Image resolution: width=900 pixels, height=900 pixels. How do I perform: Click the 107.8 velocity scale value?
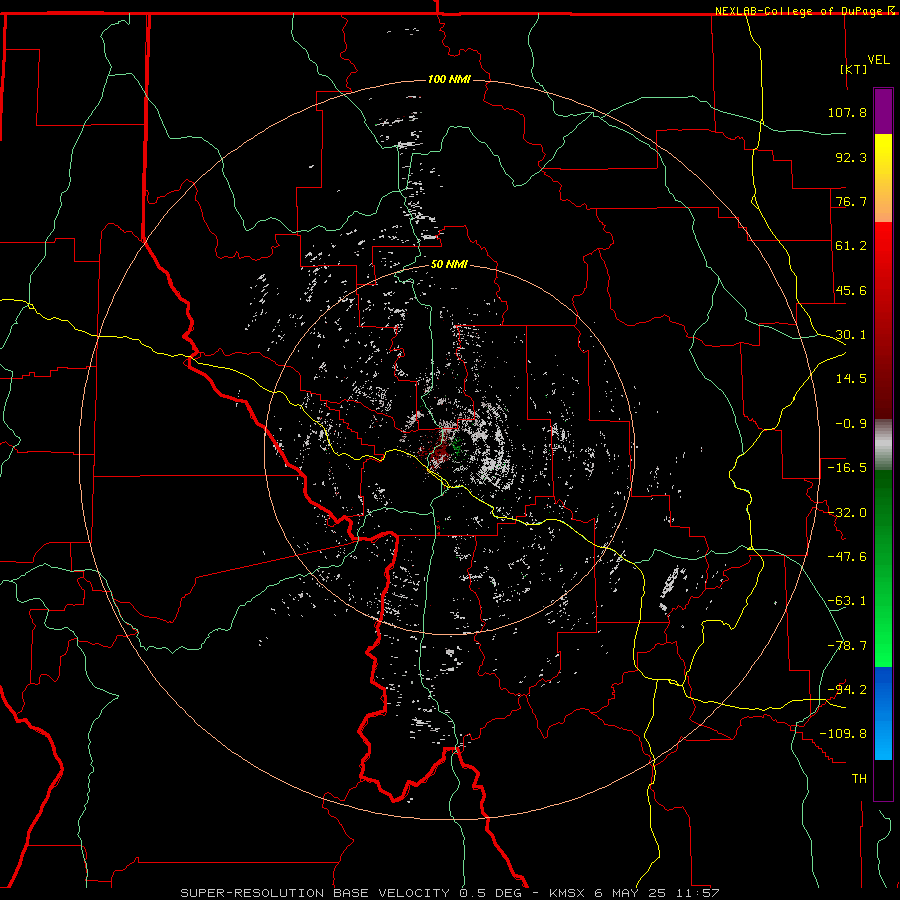click(847, 112)
